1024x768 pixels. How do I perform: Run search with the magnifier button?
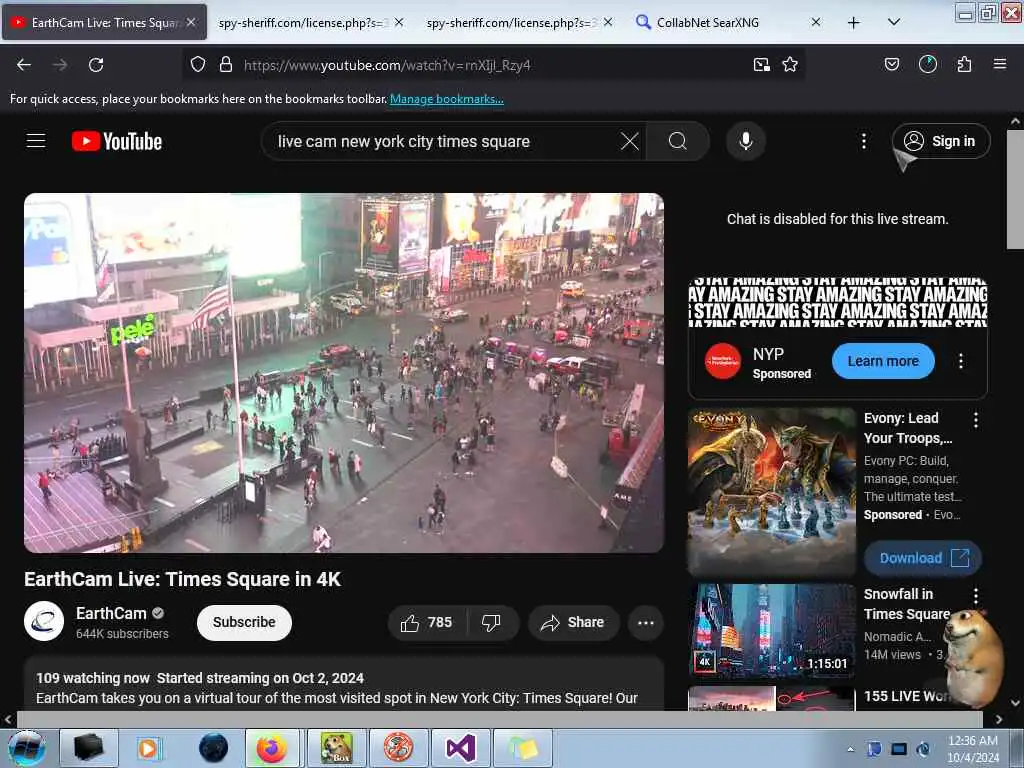click(x=678, y=141)
